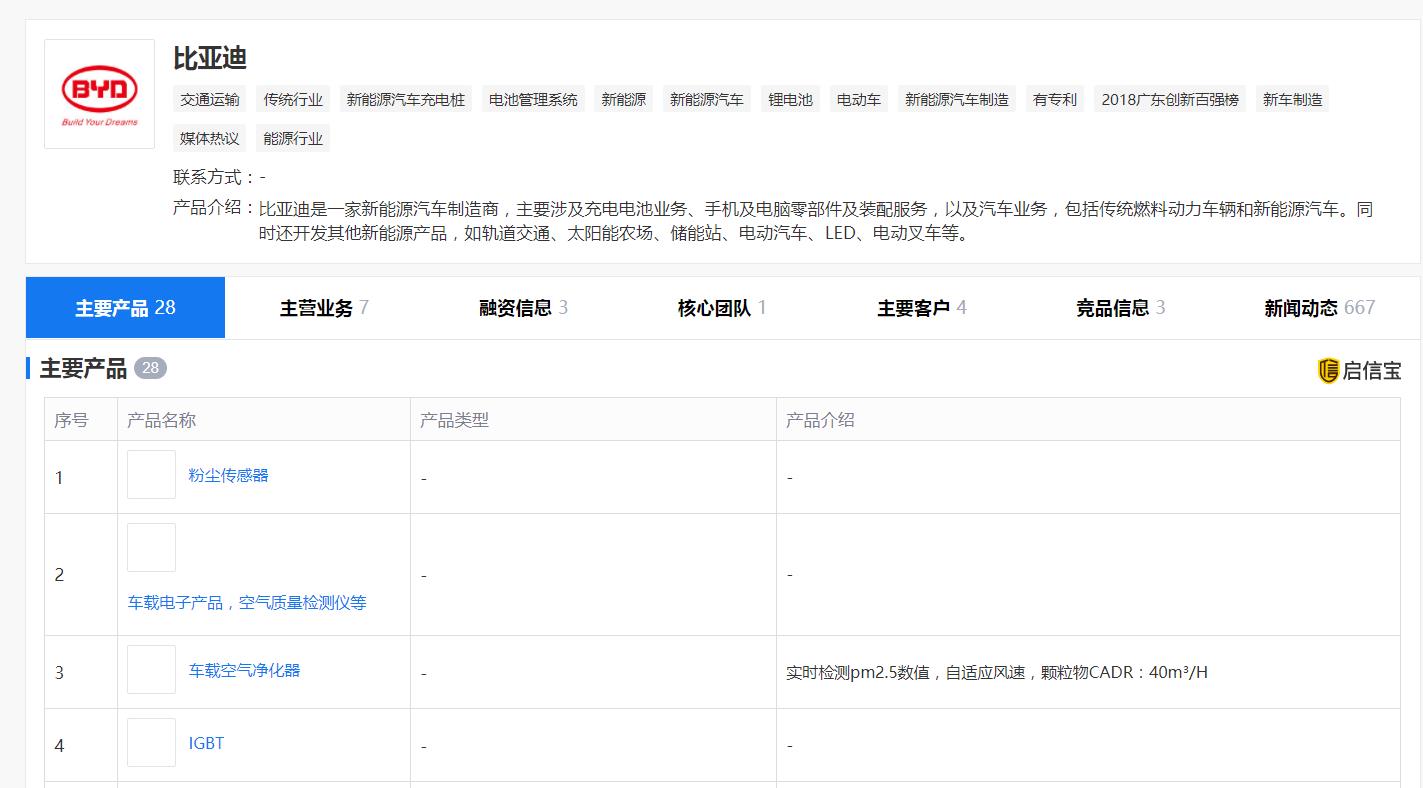Click the 28 count badge beside 主要产品 heading
This screenshot has width=1423, height=788.
pos(150,368)
